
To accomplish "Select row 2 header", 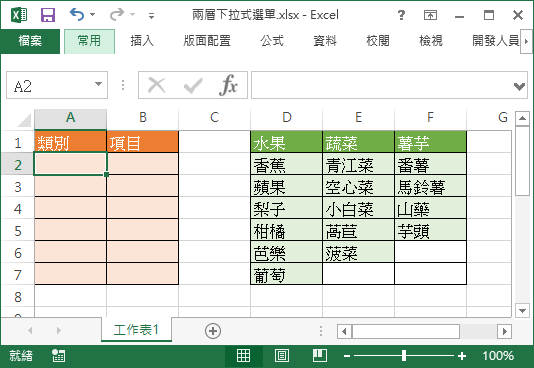I will [x=18, y=164].
